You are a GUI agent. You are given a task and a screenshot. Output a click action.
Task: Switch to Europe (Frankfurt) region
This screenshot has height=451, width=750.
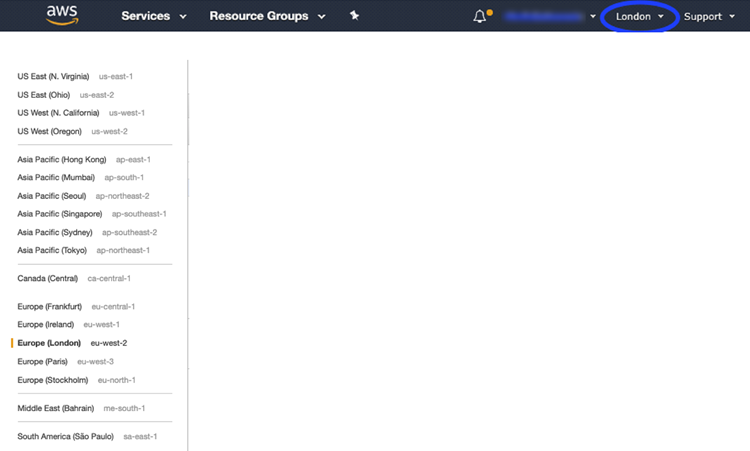pos(49,307)
